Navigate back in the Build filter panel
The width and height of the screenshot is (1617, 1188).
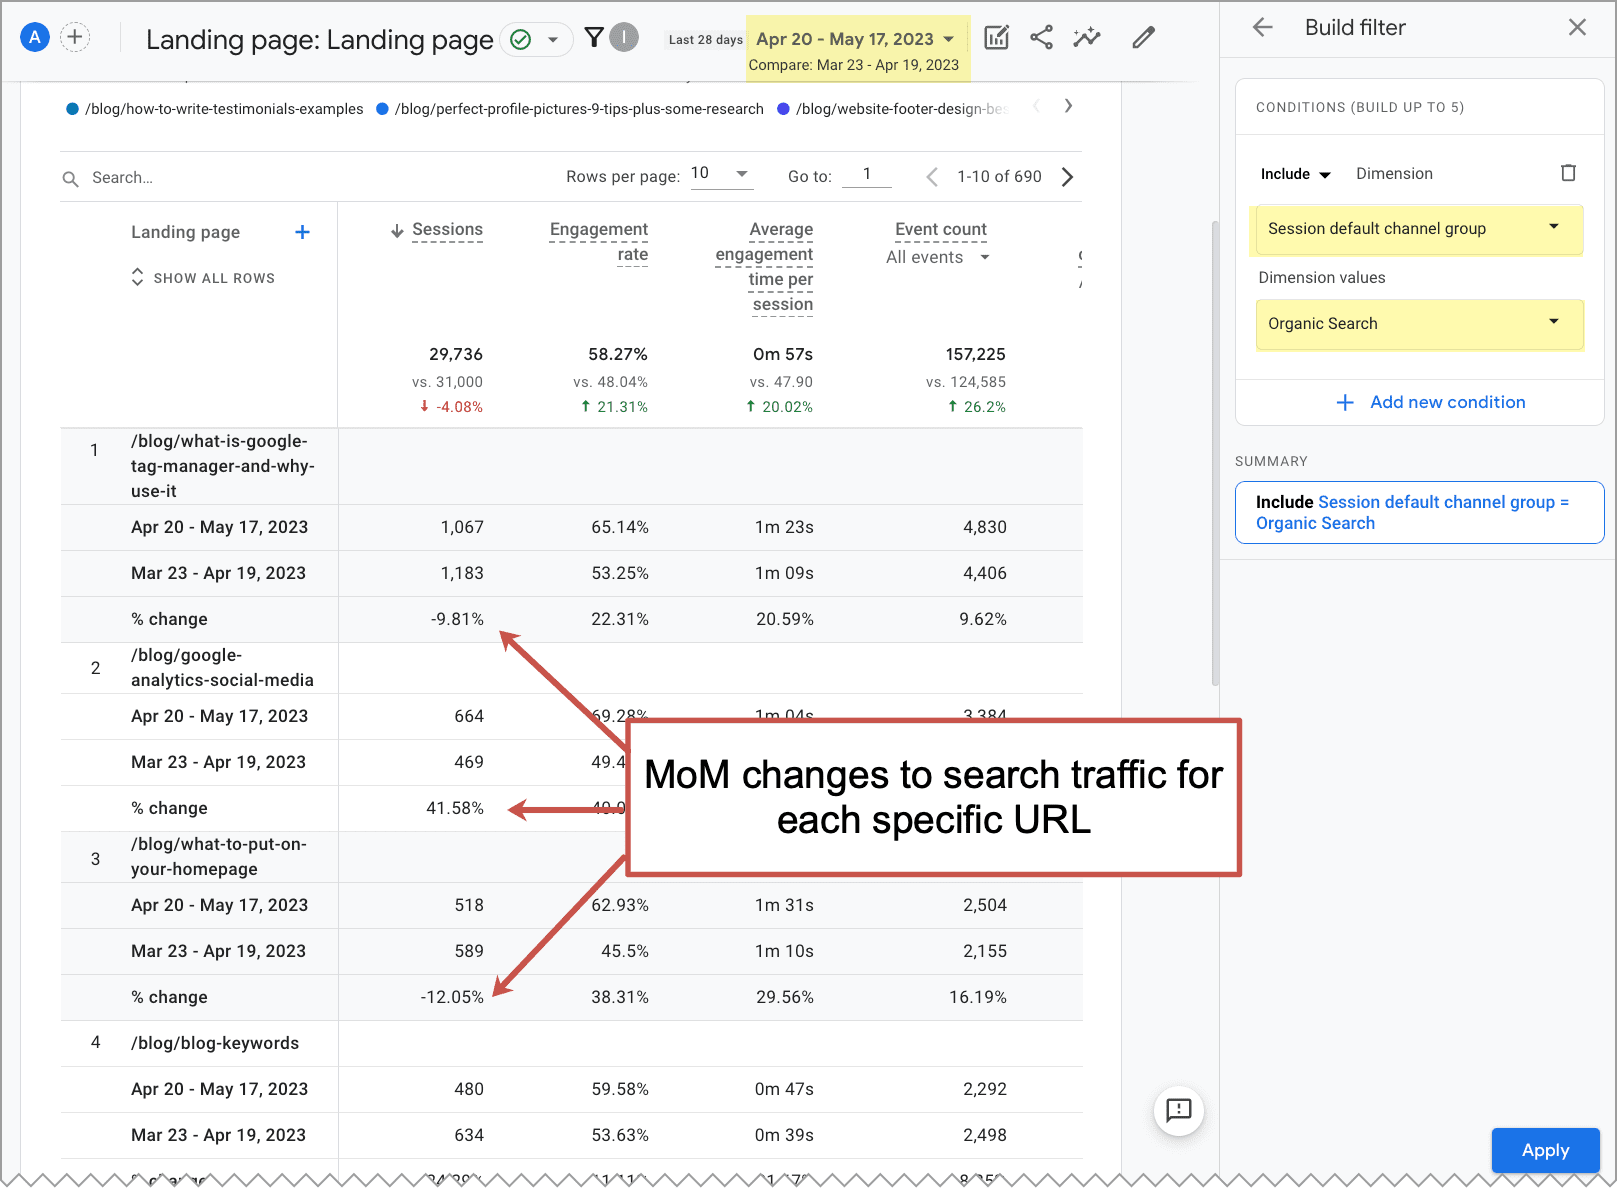pyautogui.click(x=1262, y=28)
